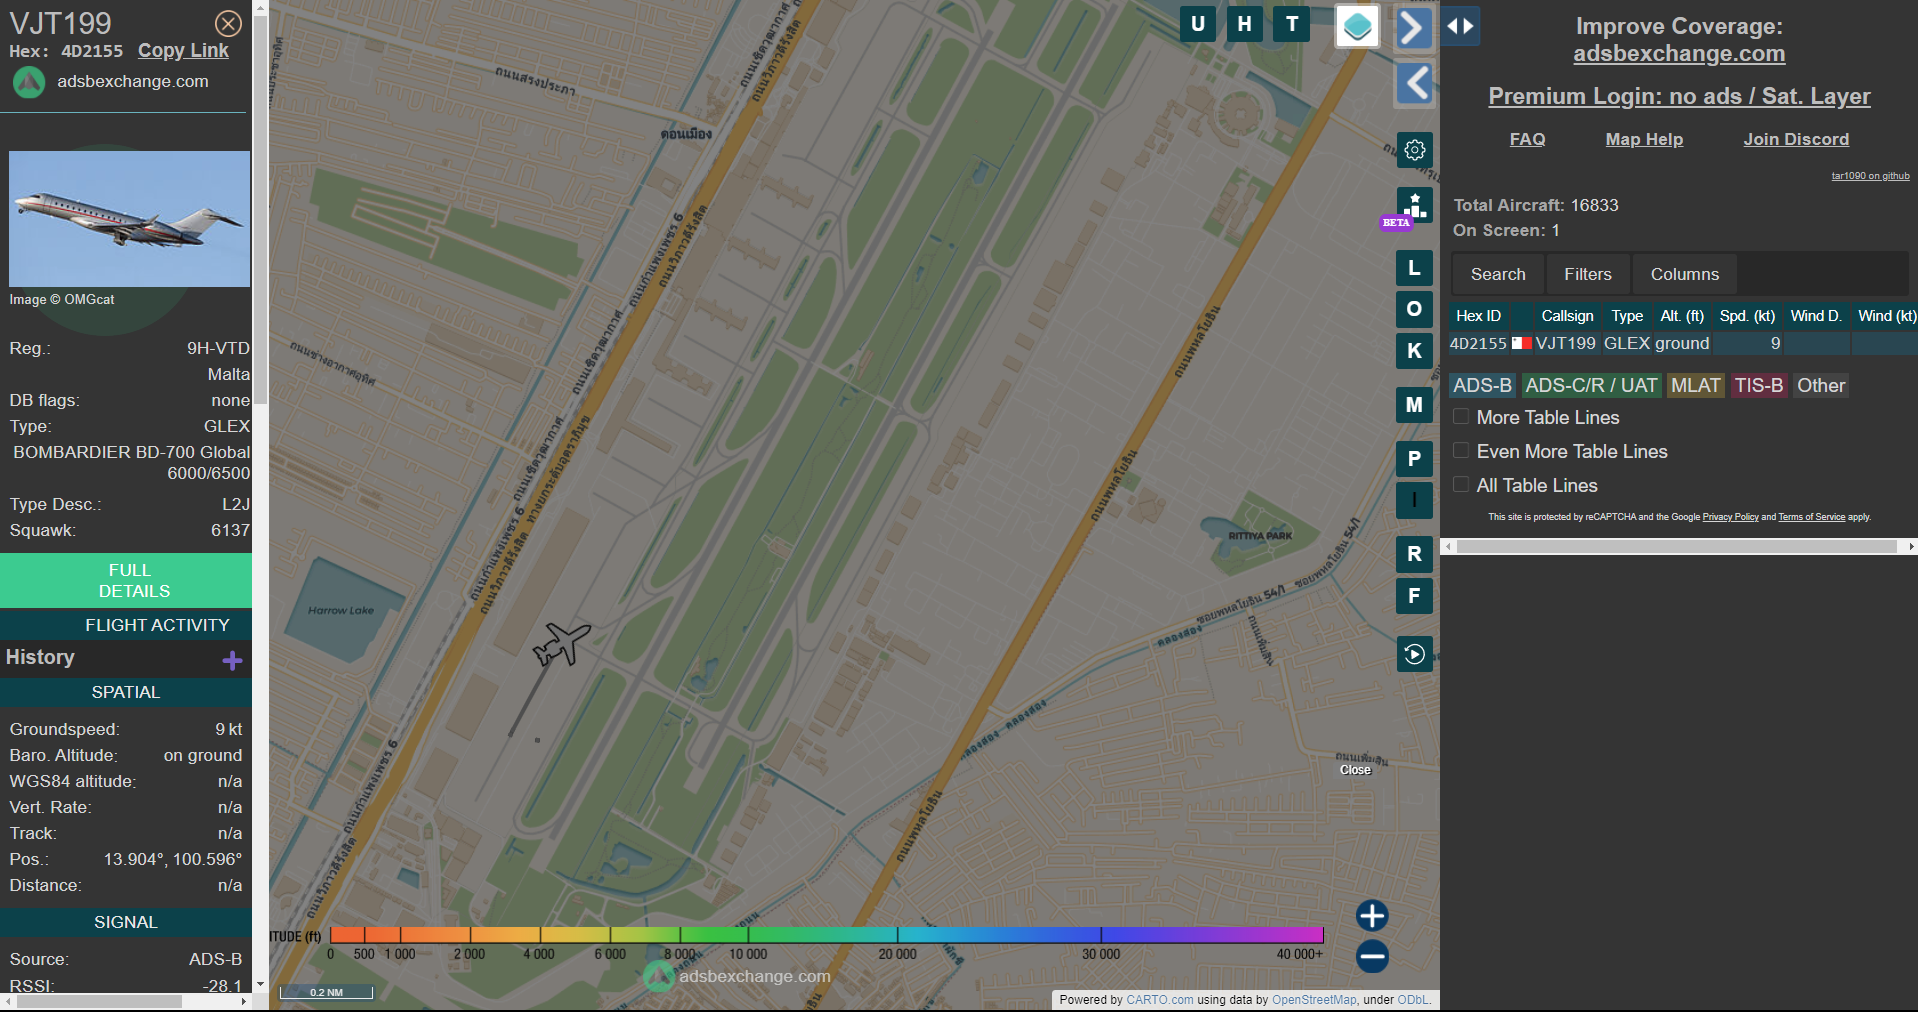This screenshot has height=1012, width=1918.
Task: Click the P map button
Action: point(1414,459)
